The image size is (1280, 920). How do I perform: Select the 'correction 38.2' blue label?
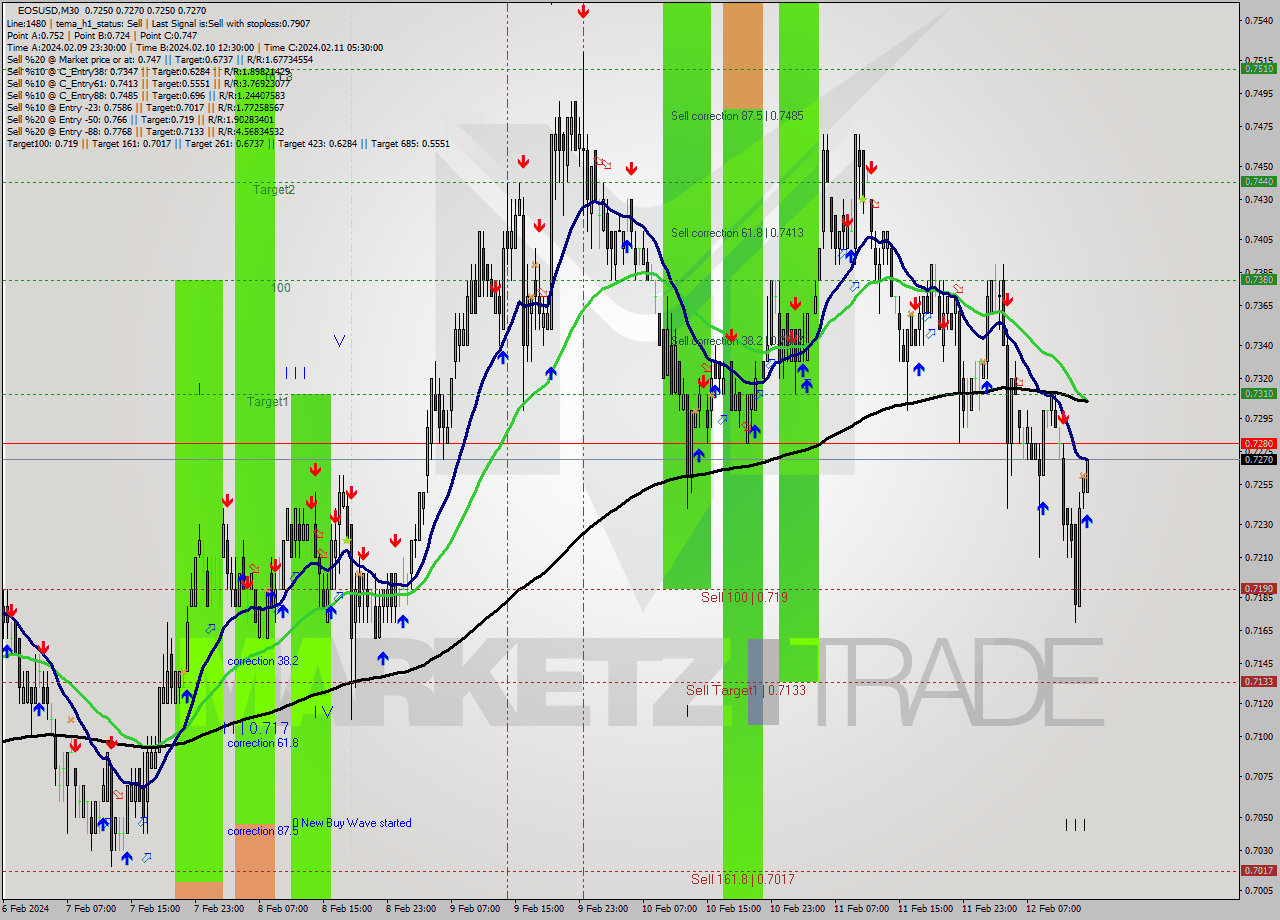coord(262,661)
